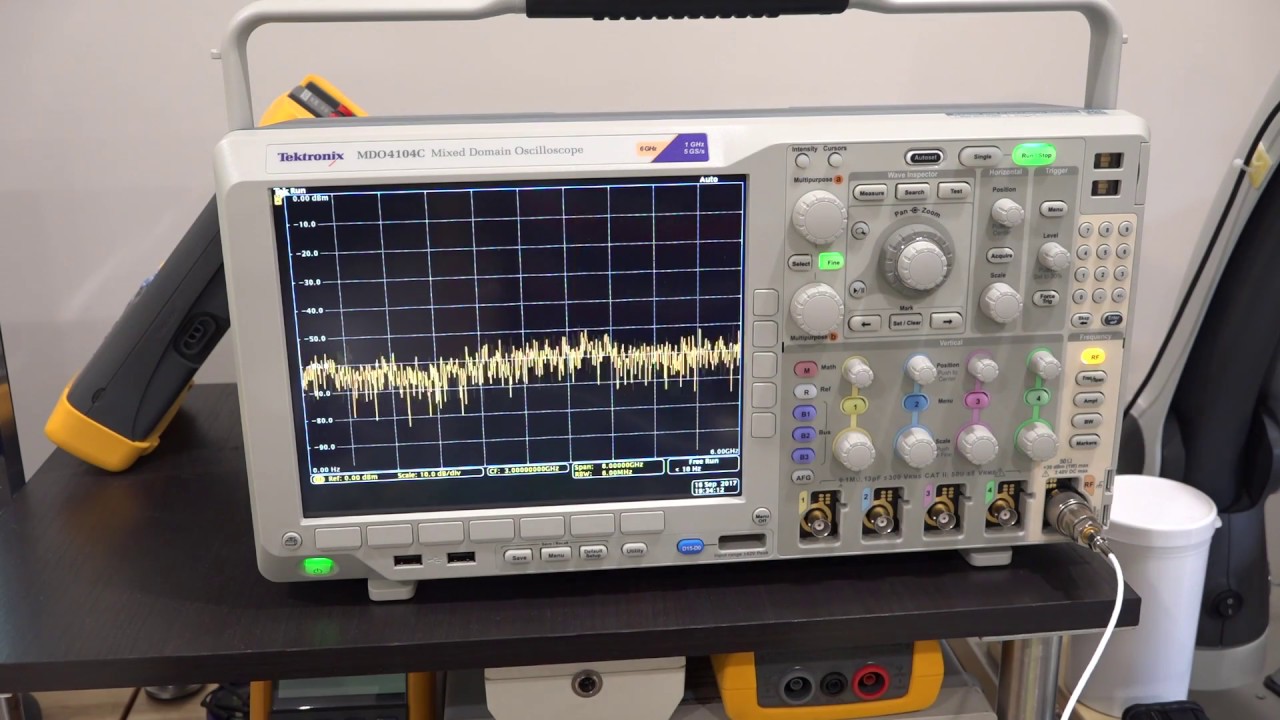Push the Mark previous left arrow
This screenshot has height=720, width=1280.
coord(864,323)
